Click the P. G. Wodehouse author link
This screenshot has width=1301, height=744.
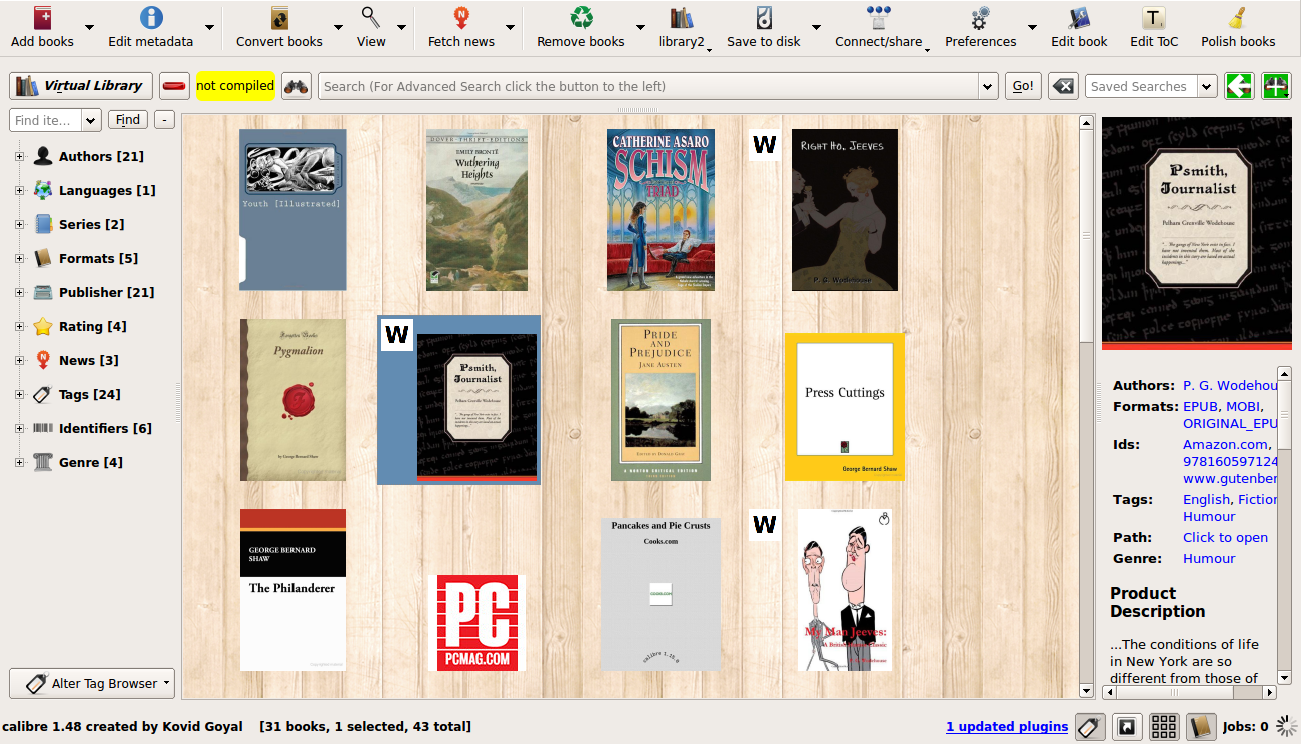click(1231, 386)
